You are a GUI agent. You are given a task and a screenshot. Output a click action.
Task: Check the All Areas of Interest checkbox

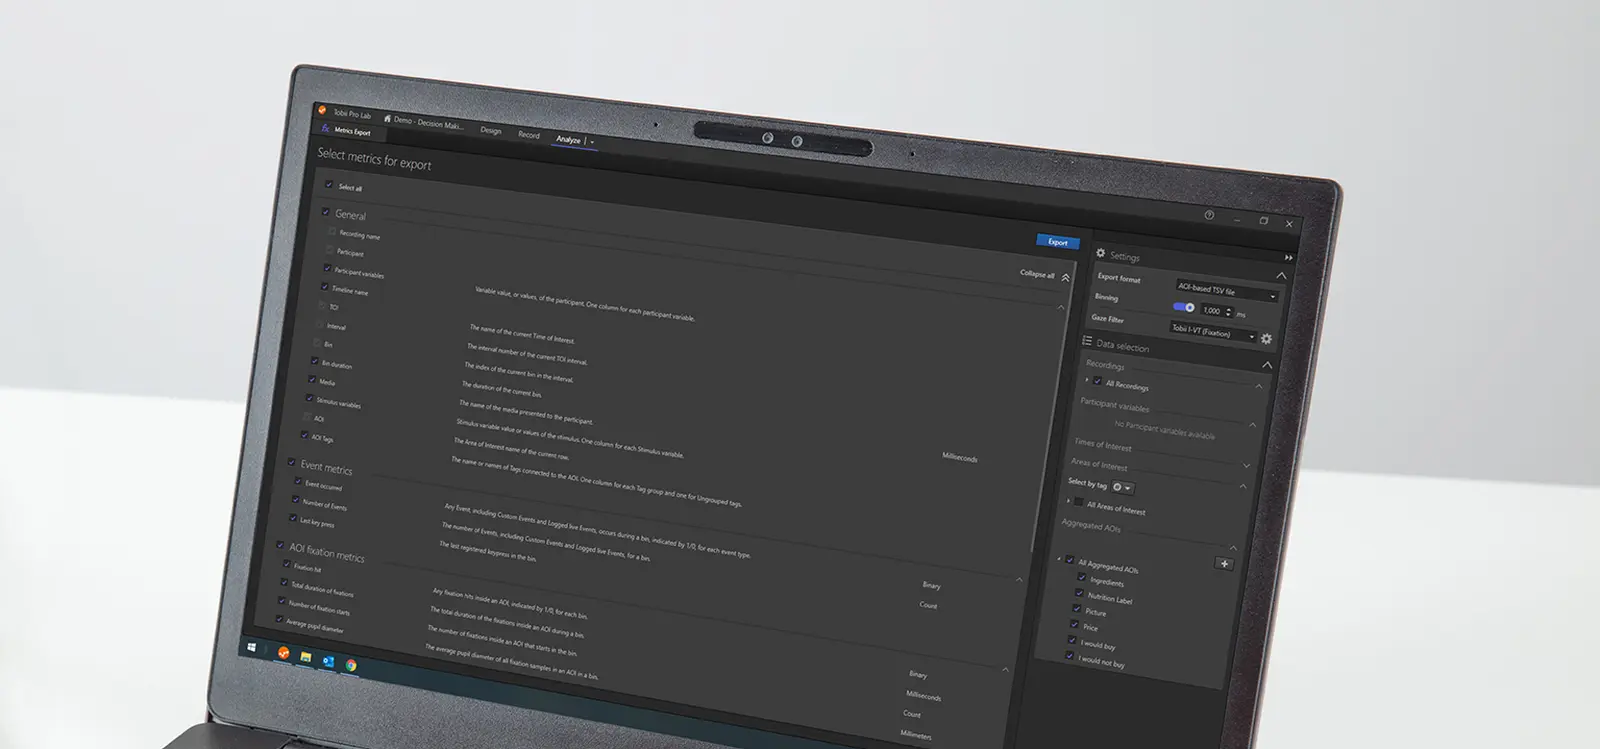pyautogui.click(x=1078, y=502)
